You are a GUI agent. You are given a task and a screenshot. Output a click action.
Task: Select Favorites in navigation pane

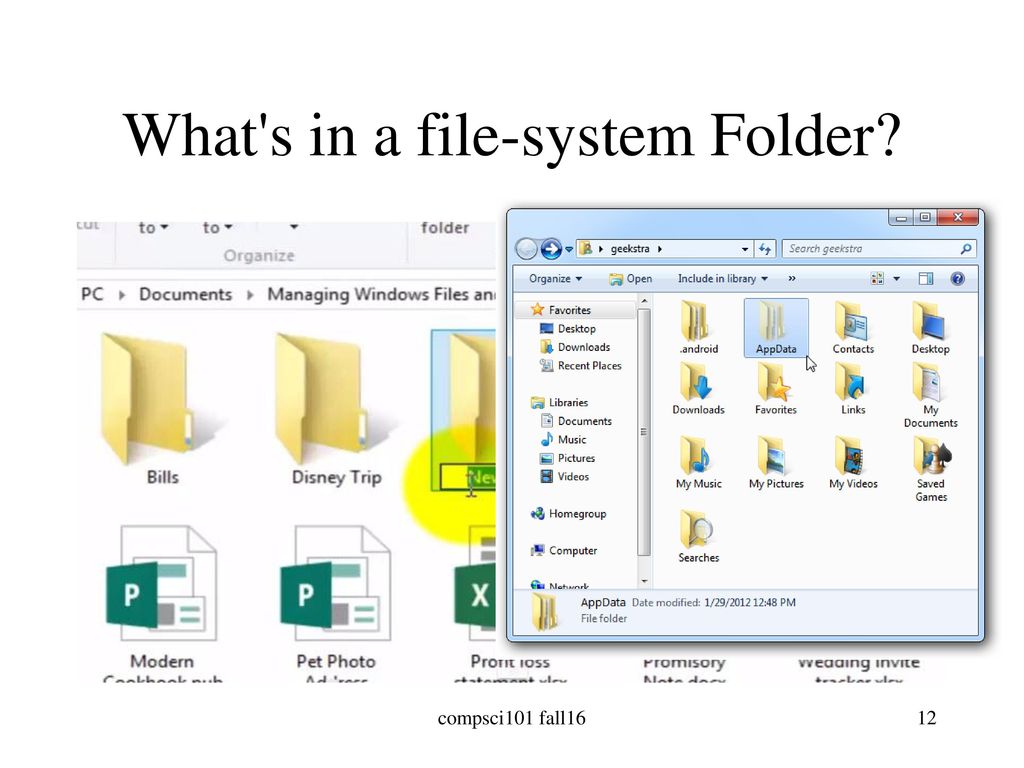[x=569, y=310]
